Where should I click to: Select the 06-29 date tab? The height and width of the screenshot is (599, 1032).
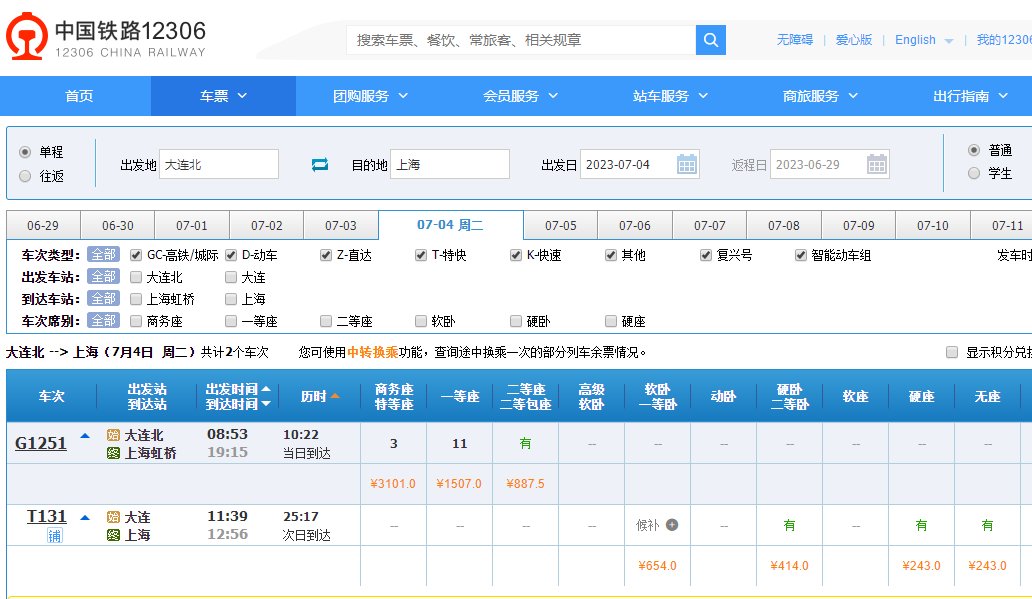click(43, 225)
